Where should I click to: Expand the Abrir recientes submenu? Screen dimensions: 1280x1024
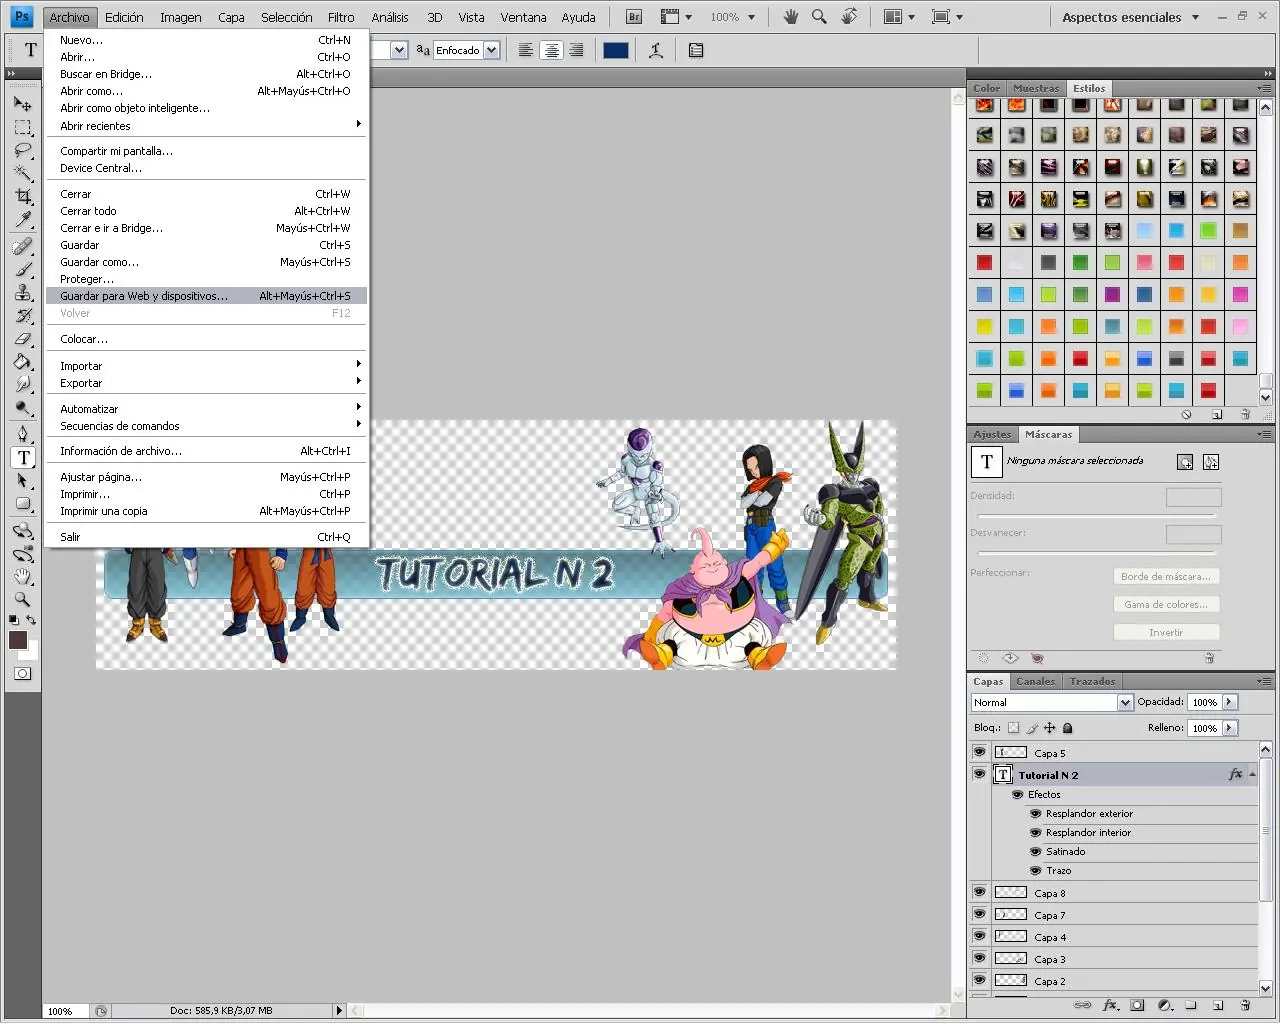207,126
